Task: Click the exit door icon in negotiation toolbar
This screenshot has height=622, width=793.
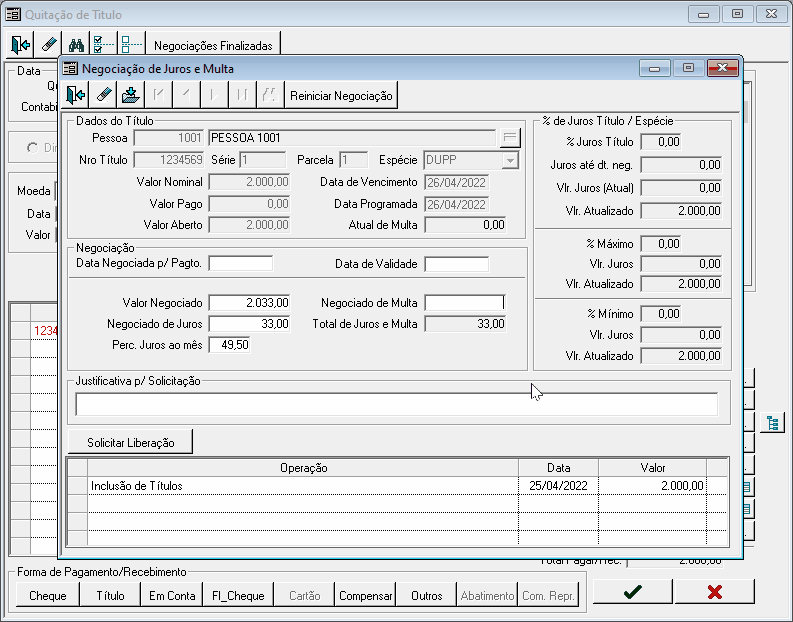Action: click(x=76, y=95)
